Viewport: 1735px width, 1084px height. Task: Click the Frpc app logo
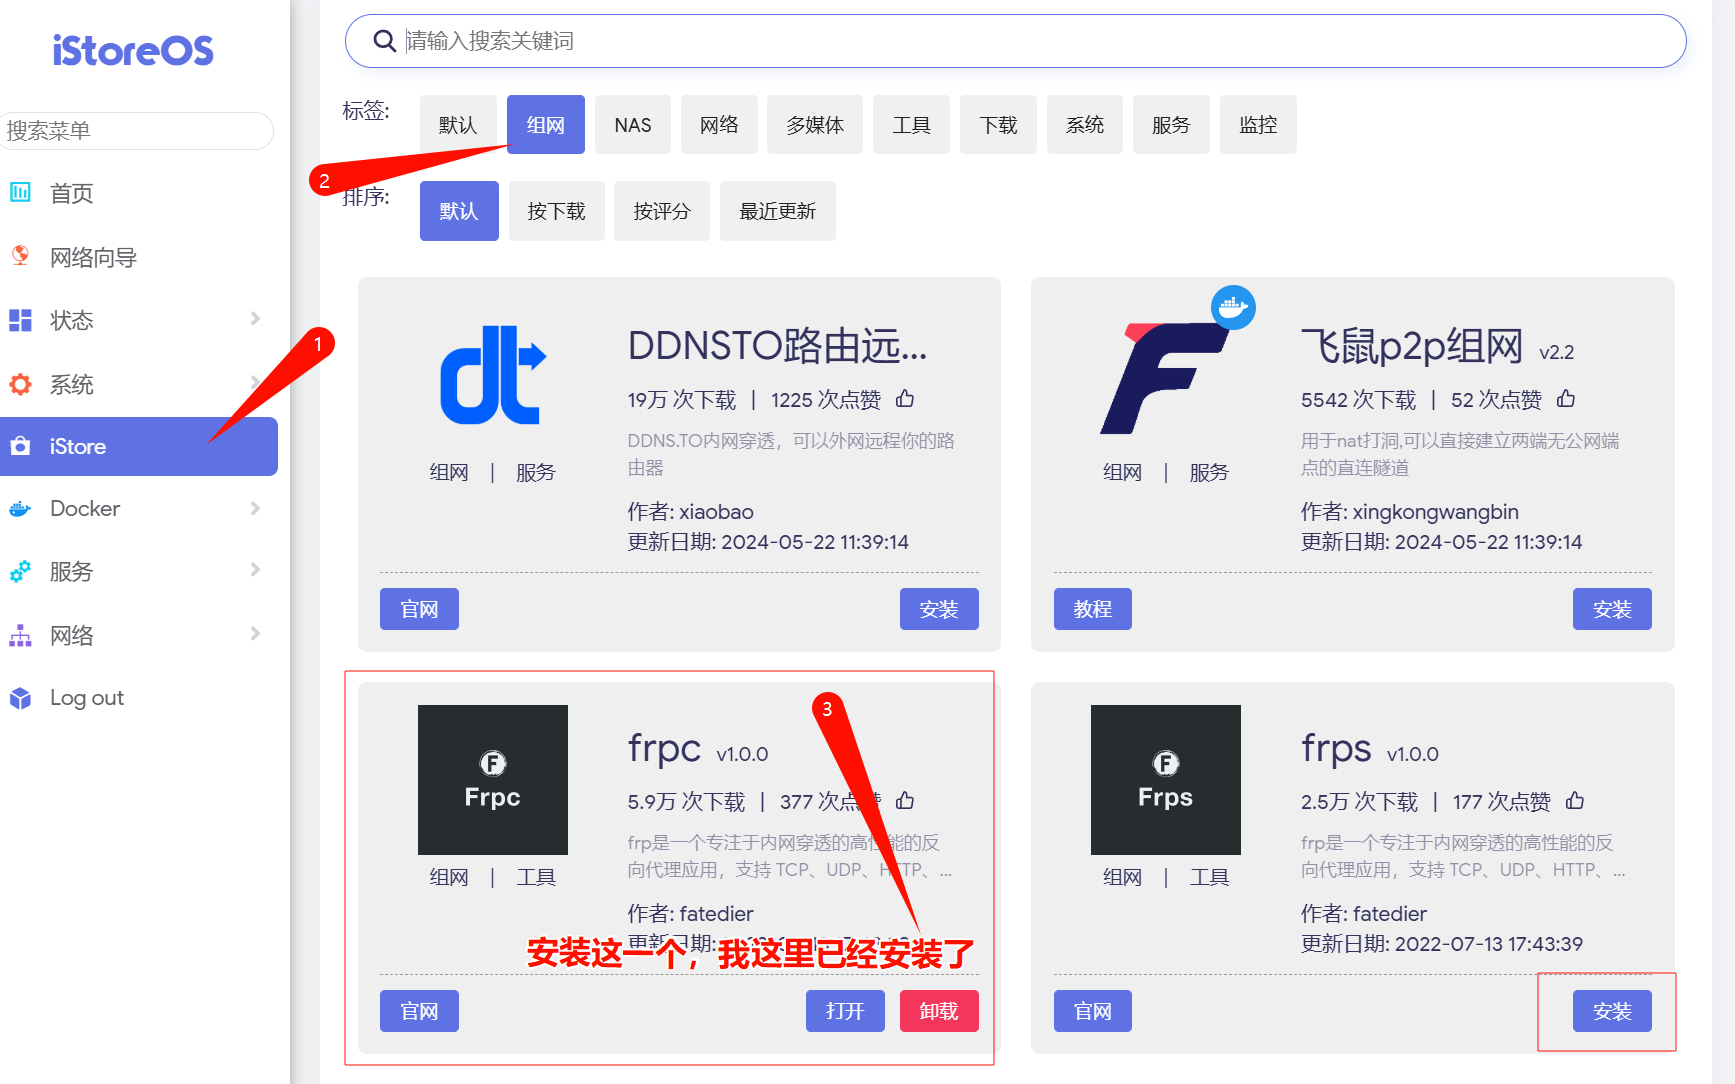coord(492,780)
